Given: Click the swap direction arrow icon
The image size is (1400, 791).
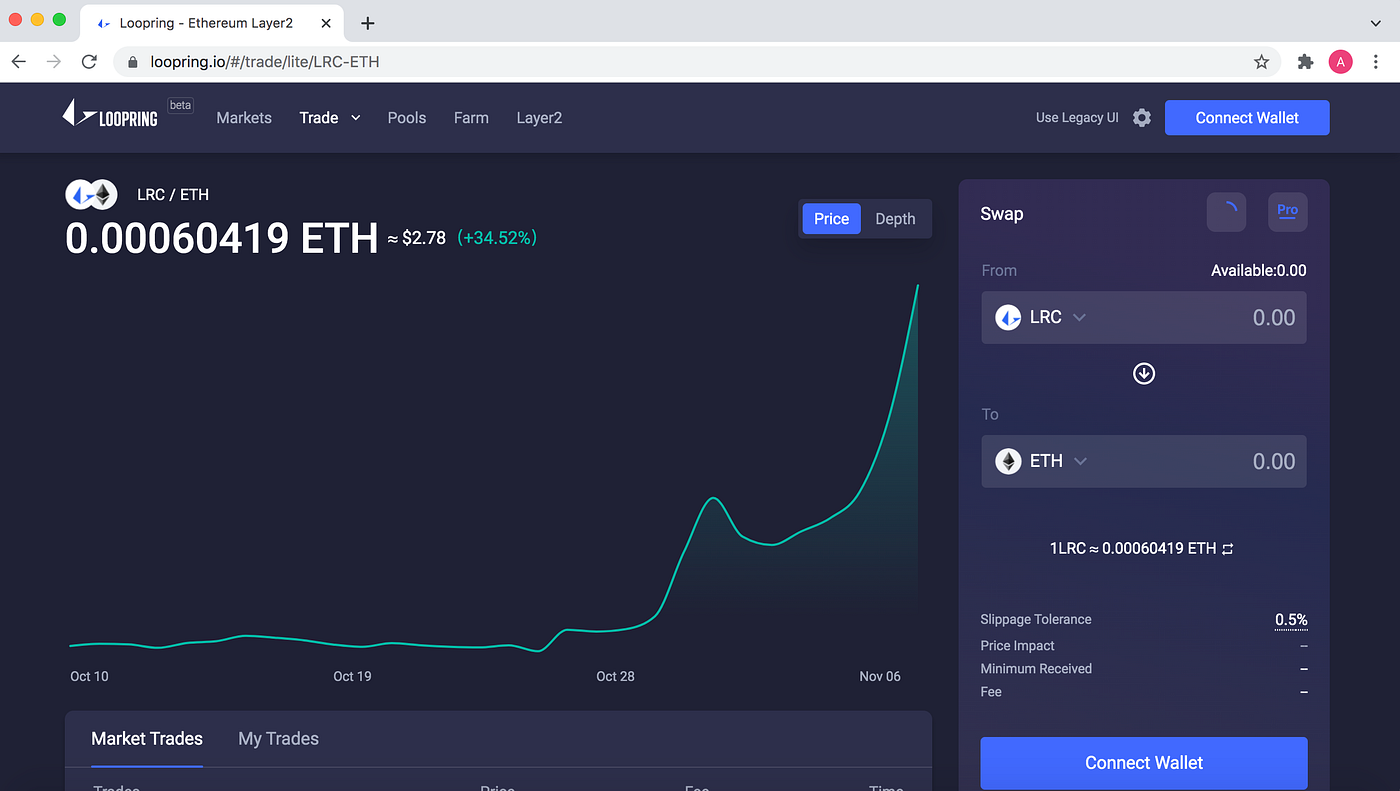Looking at the screenshot, I should point(1144,373).
